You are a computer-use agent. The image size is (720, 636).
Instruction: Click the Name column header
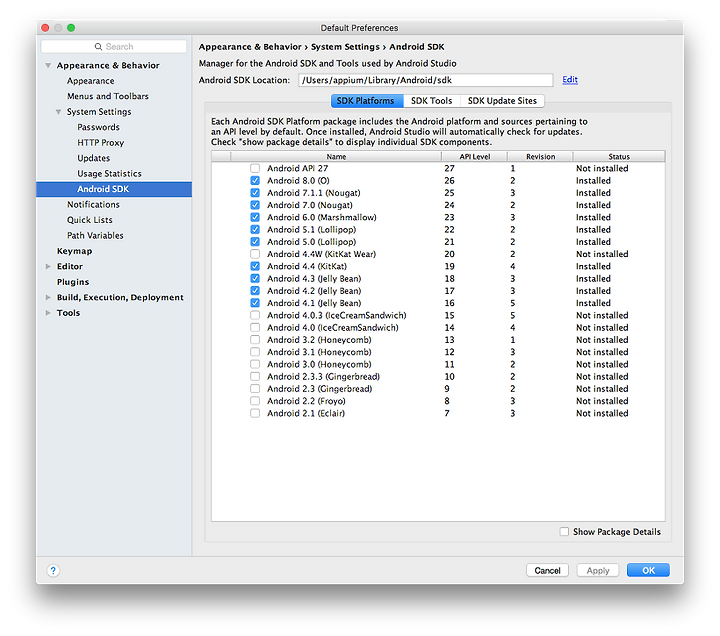pos(336,157)
